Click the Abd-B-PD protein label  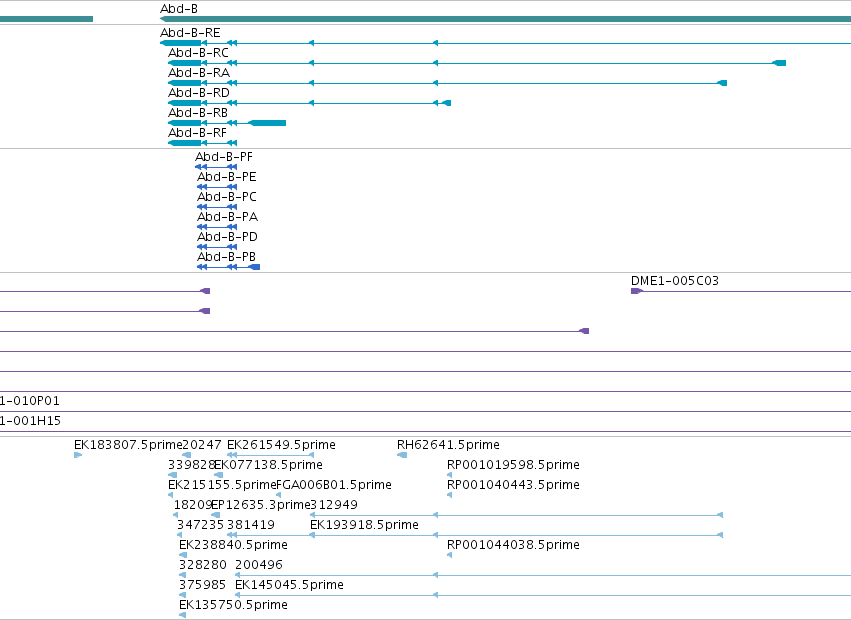(227, 237)
